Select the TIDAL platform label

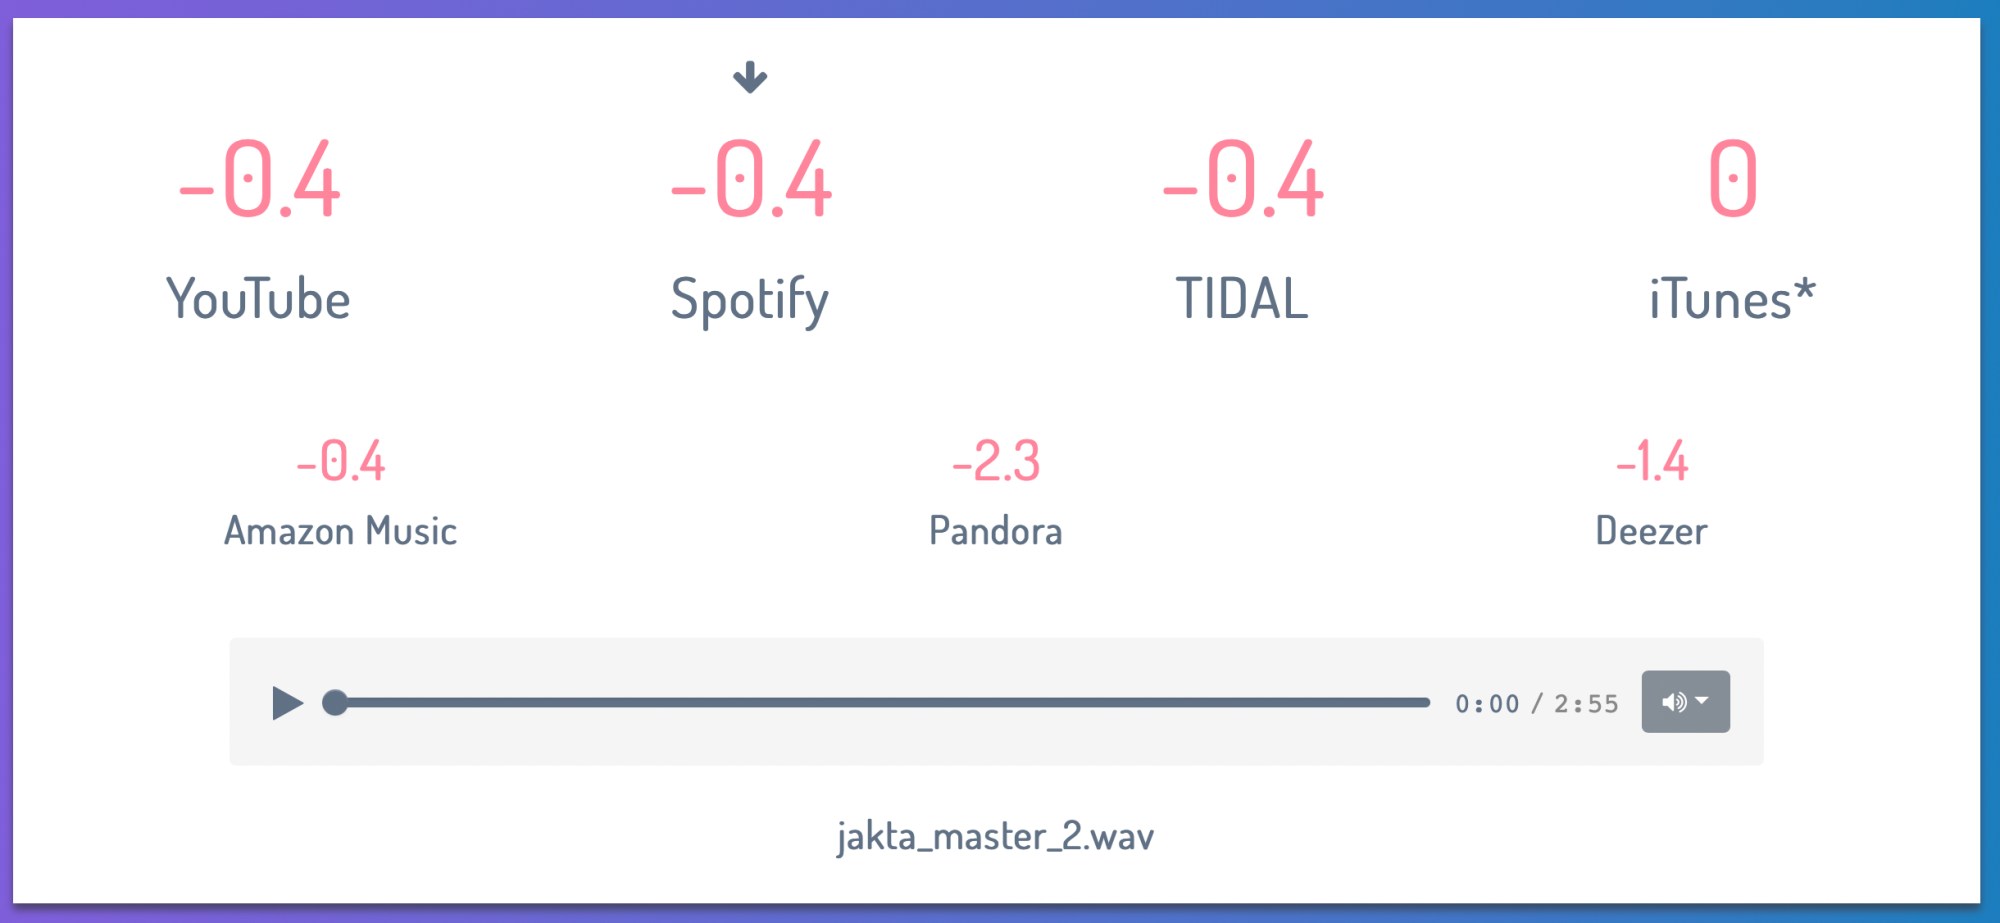point(1242,299)
